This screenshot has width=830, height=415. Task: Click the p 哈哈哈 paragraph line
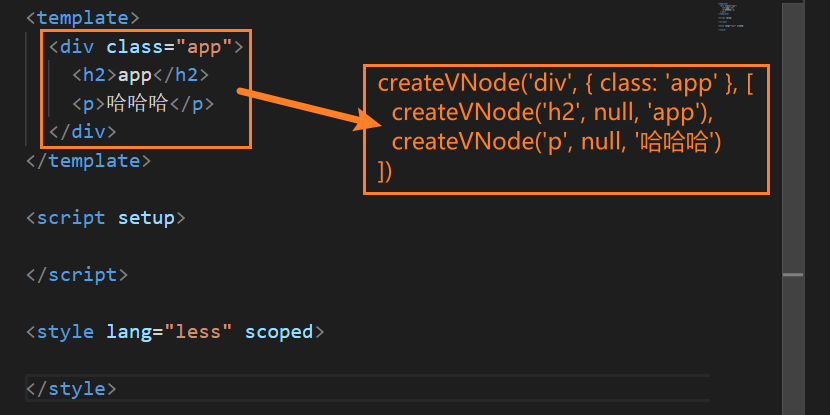(x=143, y=104)
